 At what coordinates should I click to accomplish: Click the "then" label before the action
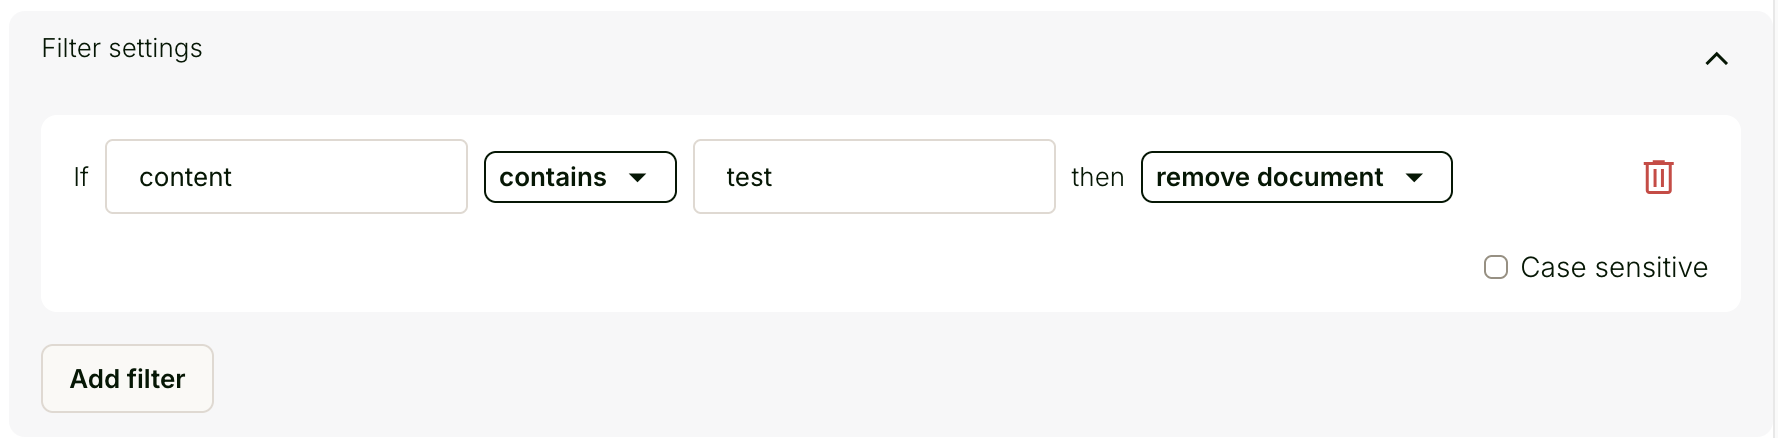click(1097, 177)
